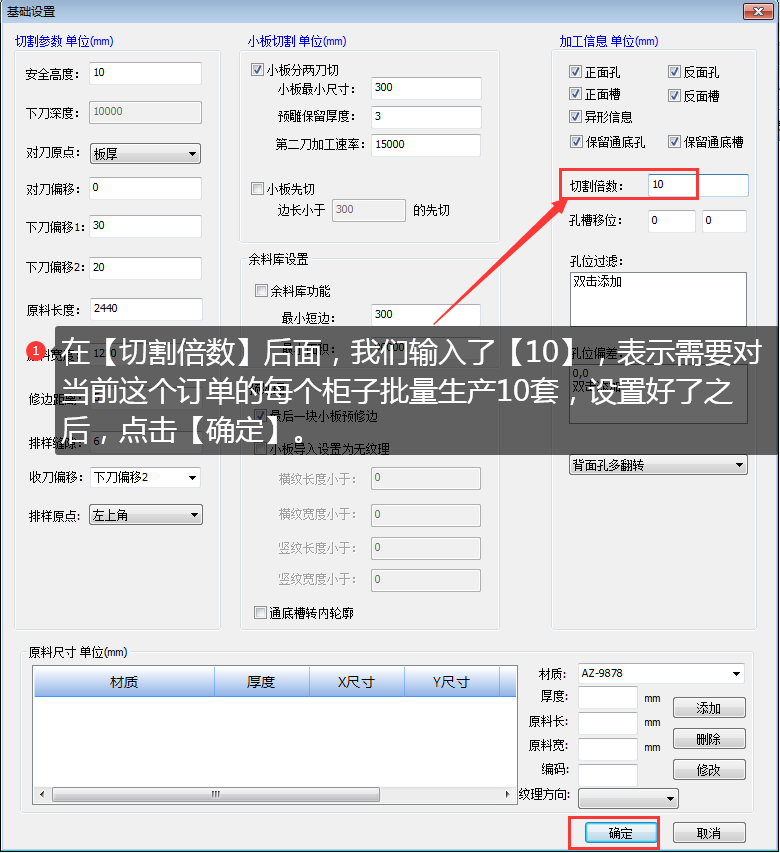Click second 孔槽移位 input field
Viewport: 780px width, 853px height.
[x=724, y=221]
